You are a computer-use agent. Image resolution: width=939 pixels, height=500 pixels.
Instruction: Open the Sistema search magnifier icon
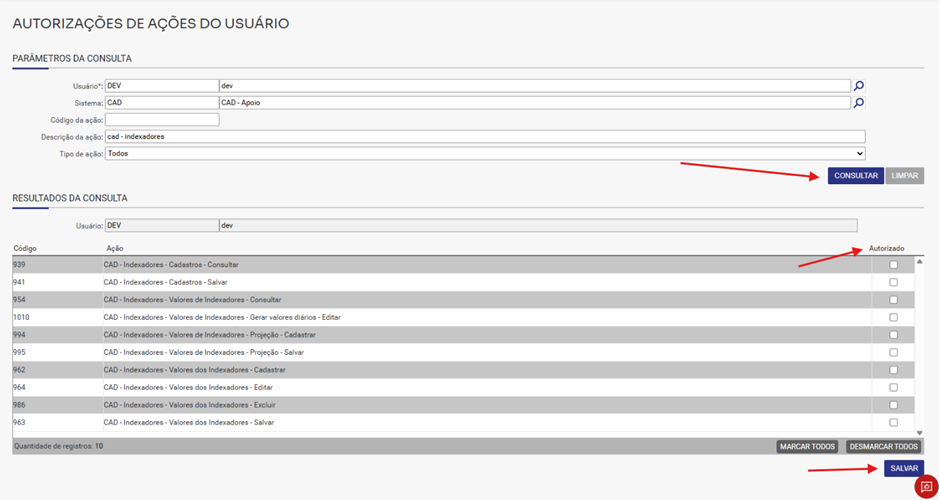pos(859,103)
